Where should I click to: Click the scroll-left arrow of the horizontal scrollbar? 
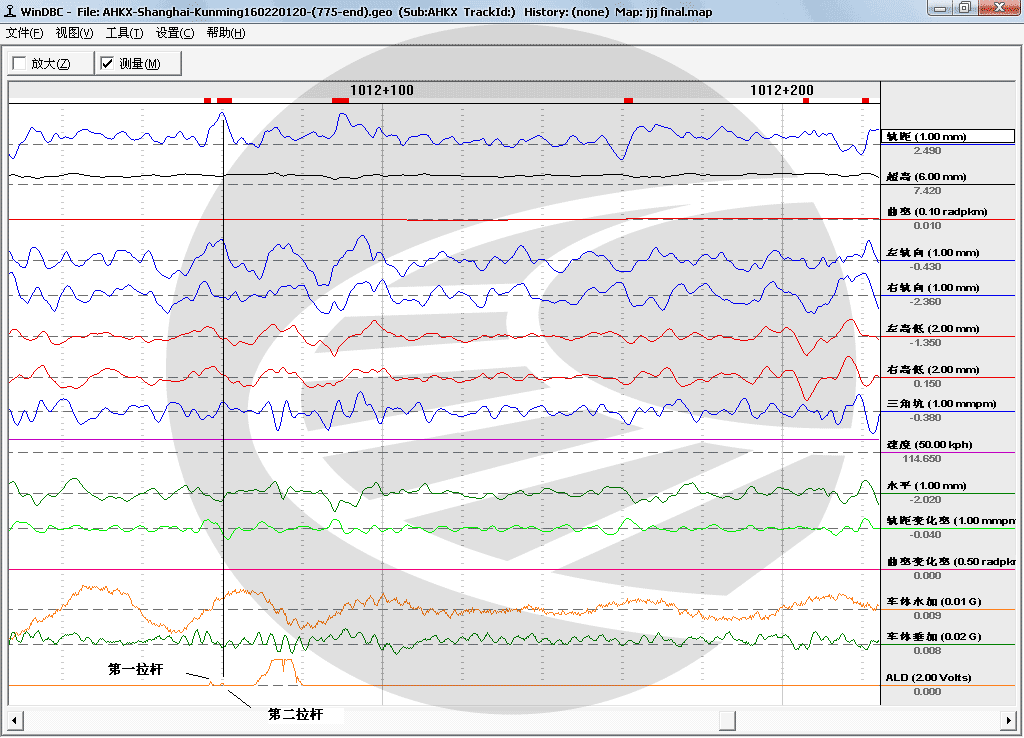15,721
